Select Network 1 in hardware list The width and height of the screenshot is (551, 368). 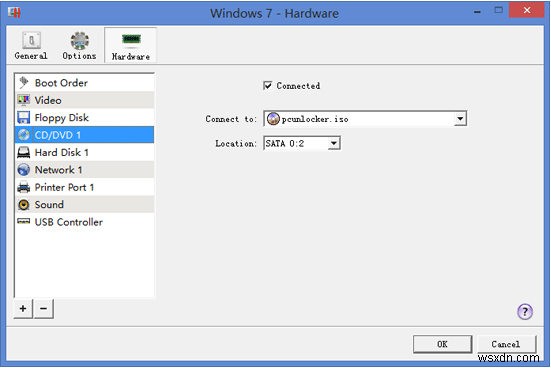pyautogui.click(x=84, y=170)
